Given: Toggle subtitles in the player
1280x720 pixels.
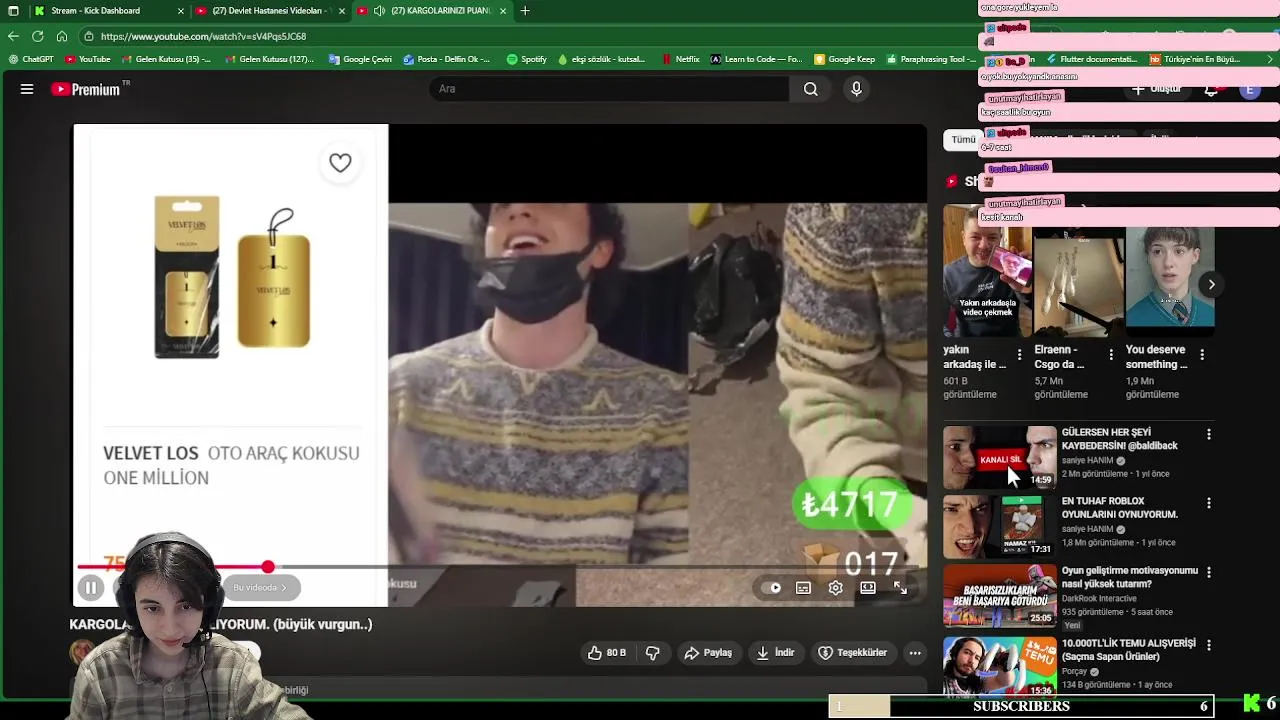Looking at the screenshot, I should [x=803, y=588].
